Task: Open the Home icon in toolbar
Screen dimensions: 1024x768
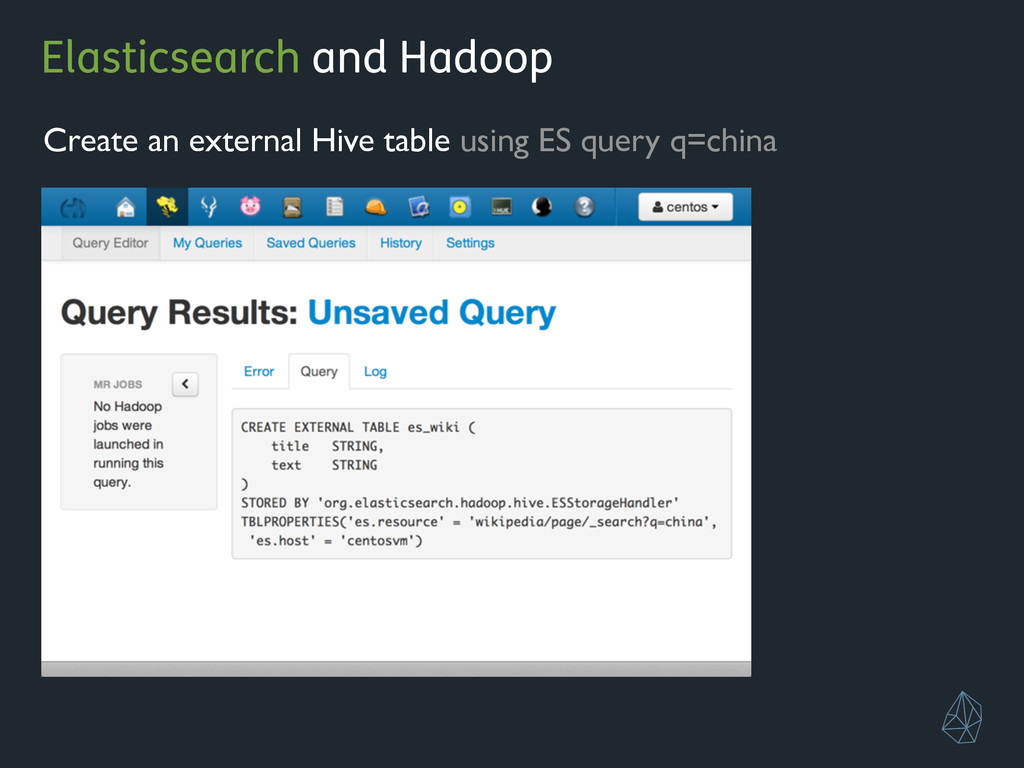Action: (125, 207)
